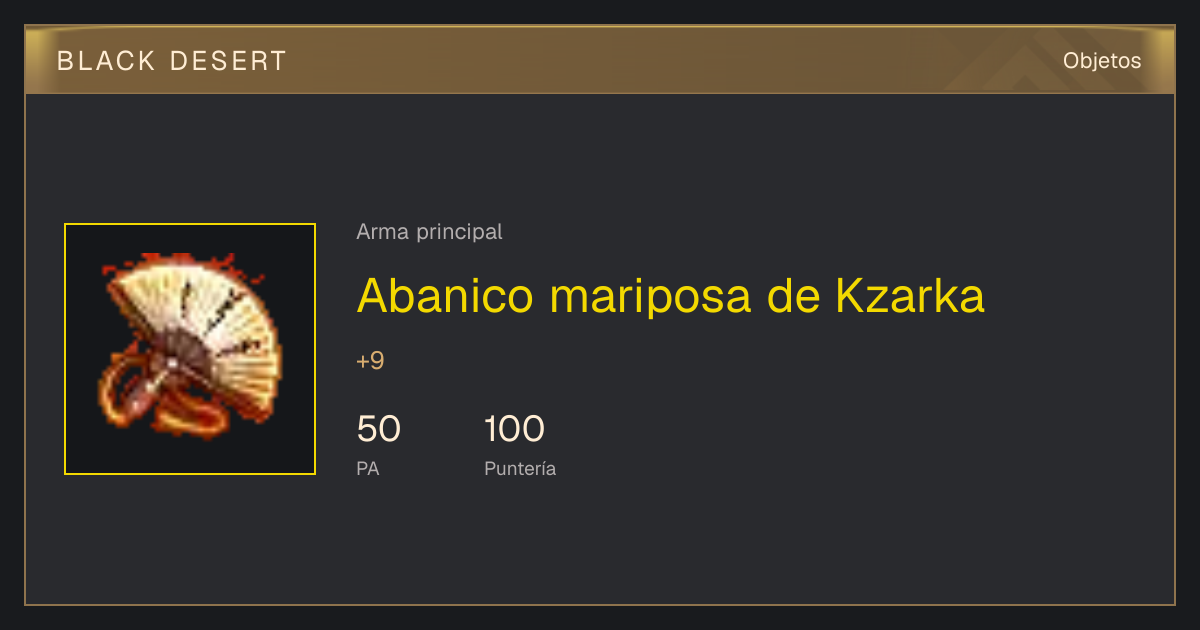
Task: Click the +9 enhancement level text
Action: point(370,361)
